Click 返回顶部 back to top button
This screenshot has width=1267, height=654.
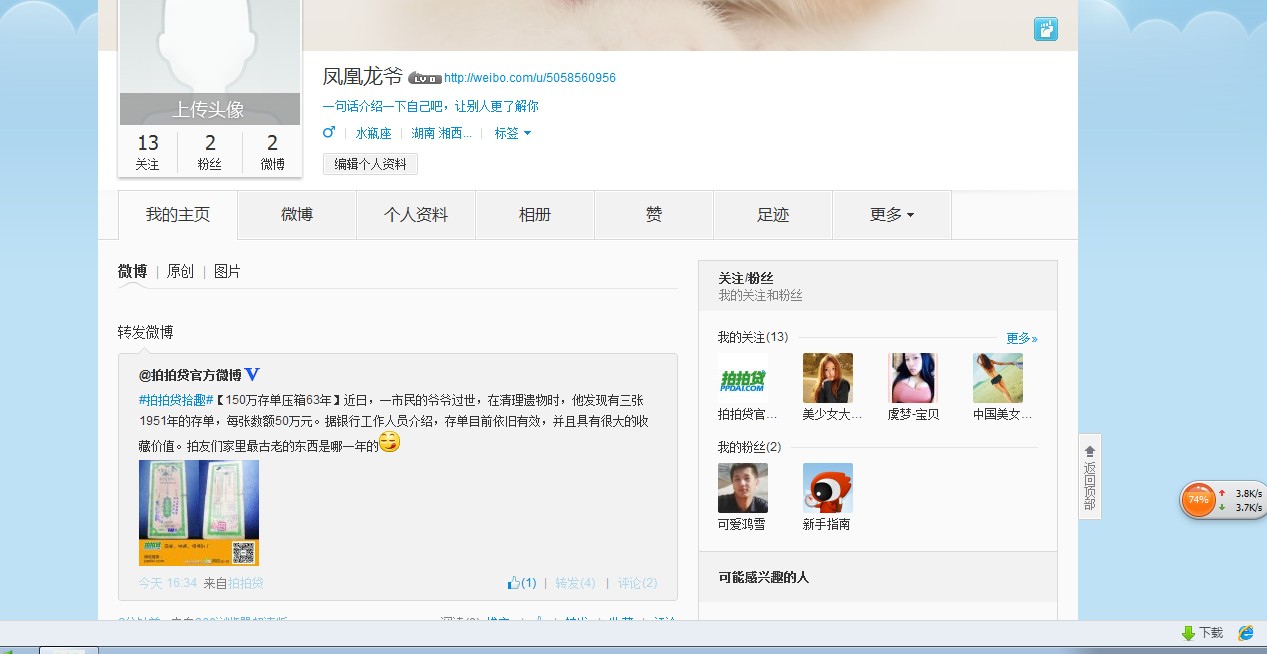[1090, 477]
